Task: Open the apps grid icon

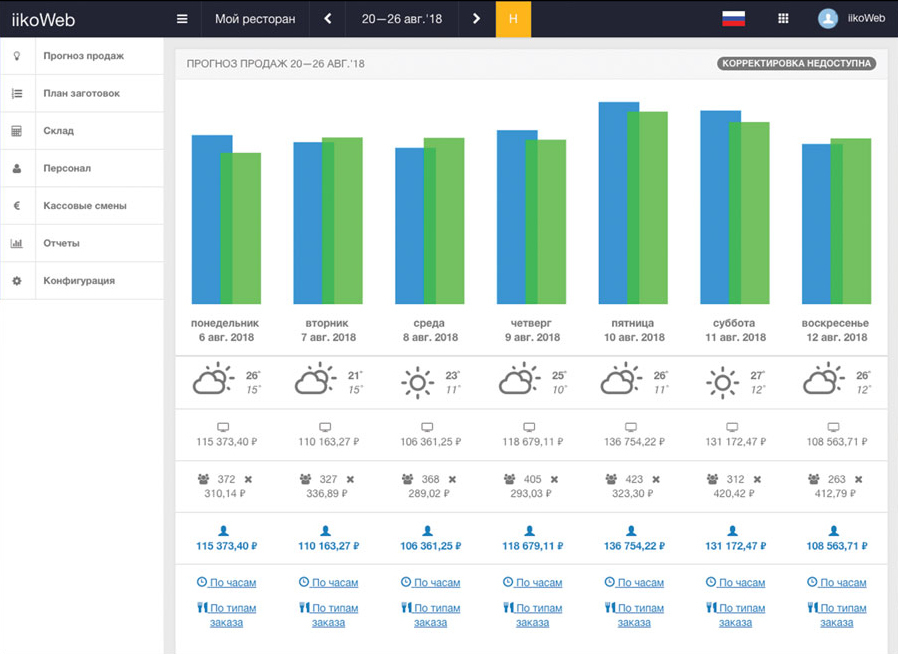Action: [x=783, y=19]
